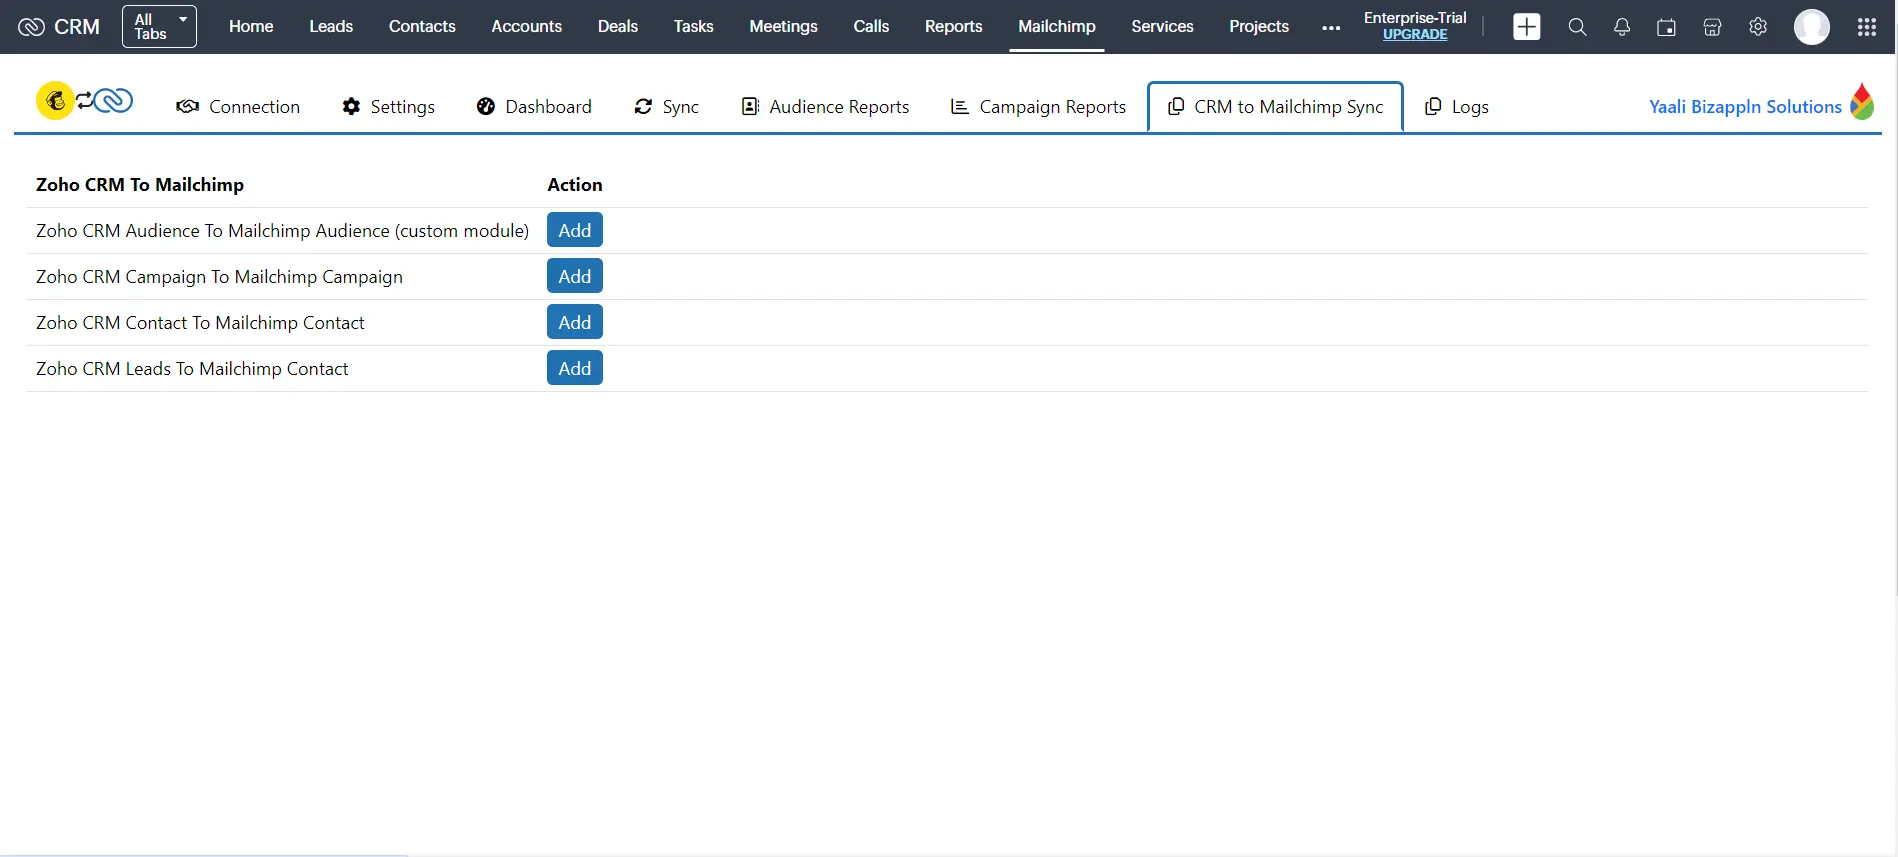Screen dimensions: 1898x857
Task: Click the handshake Connection icon
Action: 187,107
